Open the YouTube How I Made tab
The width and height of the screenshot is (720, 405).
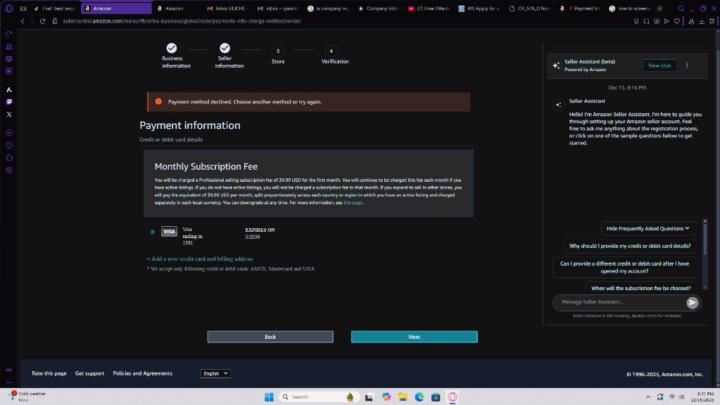pos(429,8)
